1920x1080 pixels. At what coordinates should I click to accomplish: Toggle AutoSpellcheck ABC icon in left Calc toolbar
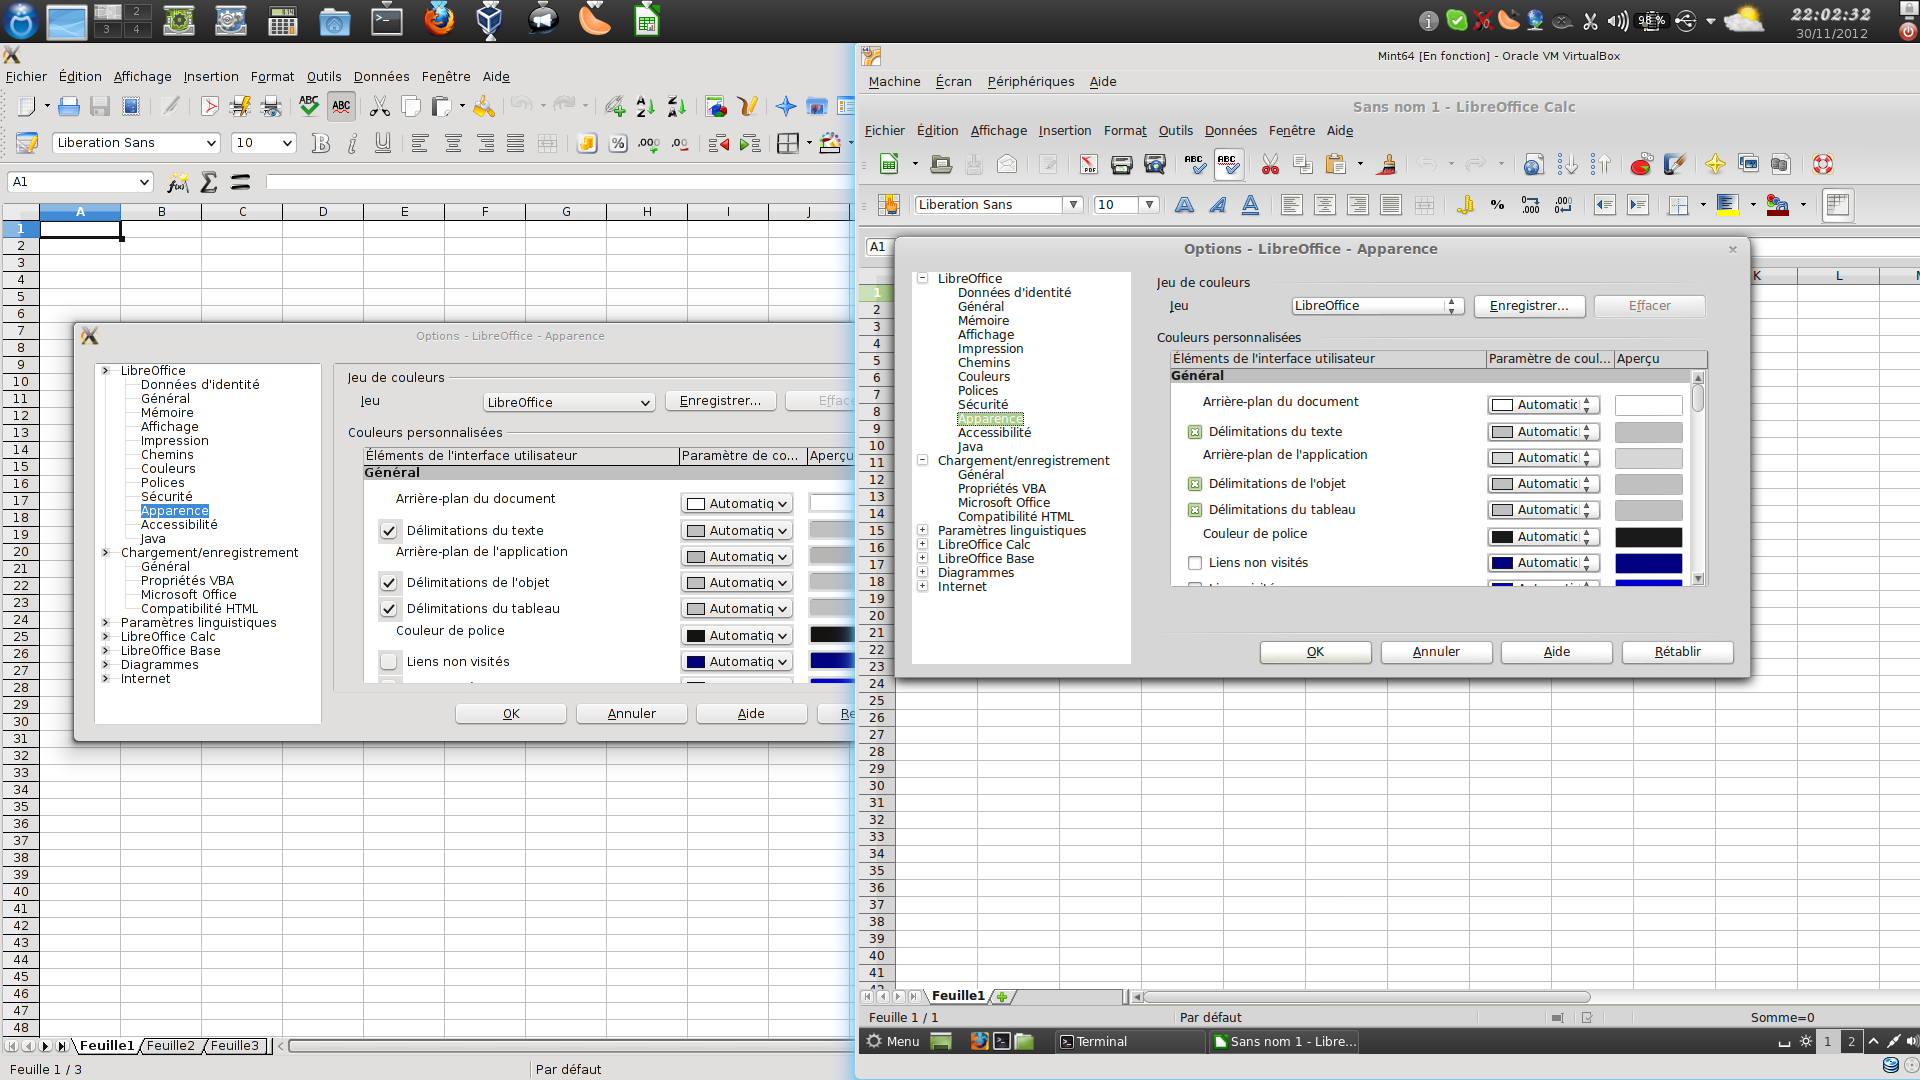tap(341, 106)
